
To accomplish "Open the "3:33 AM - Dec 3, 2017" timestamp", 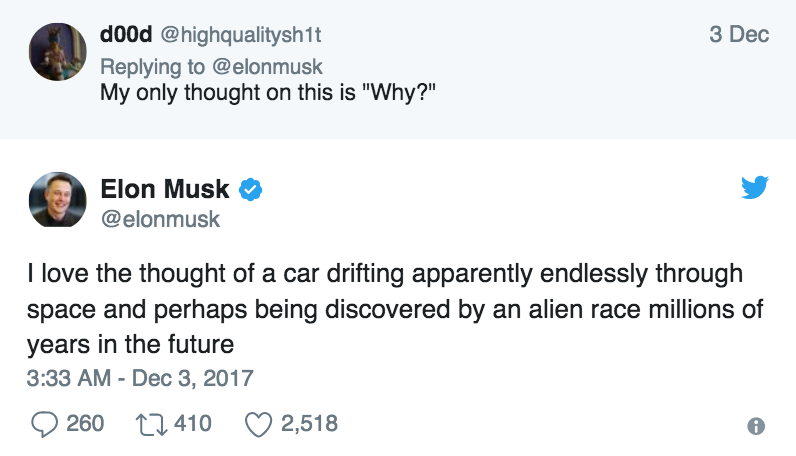I will coord(140,379).
